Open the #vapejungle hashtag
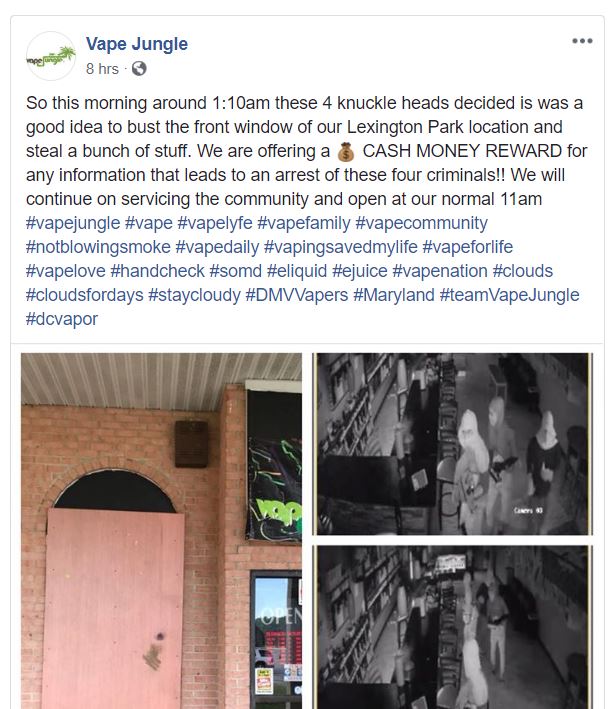614x709 pixels. (73, 223)
